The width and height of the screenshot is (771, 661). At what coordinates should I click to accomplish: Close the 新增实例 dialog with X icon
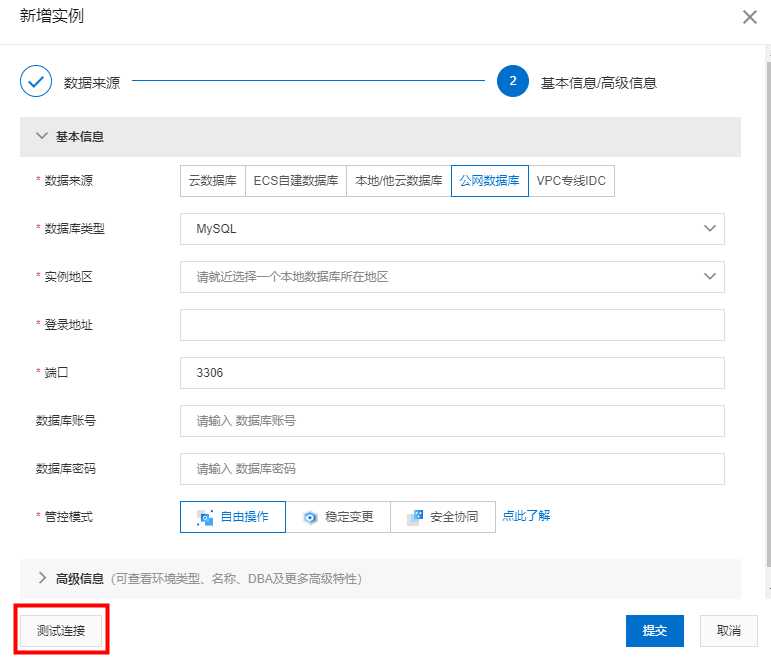(x=749, y=17)
